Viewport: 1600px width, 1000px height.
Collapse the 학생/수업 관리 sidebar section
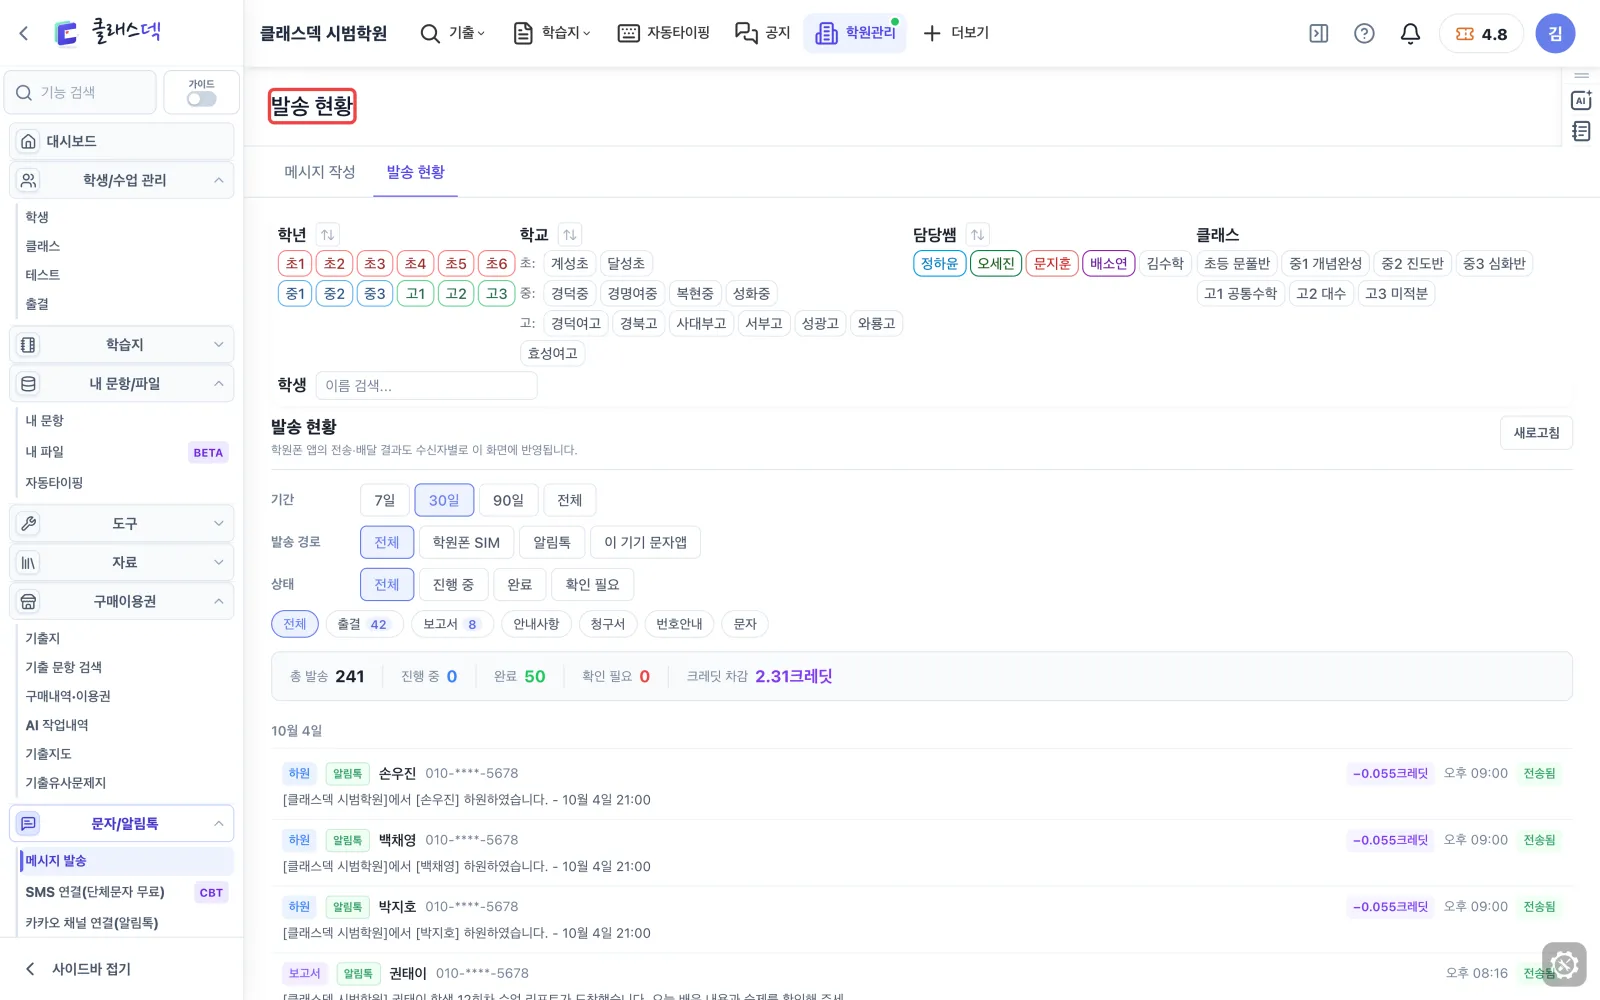tap(122, 180)
